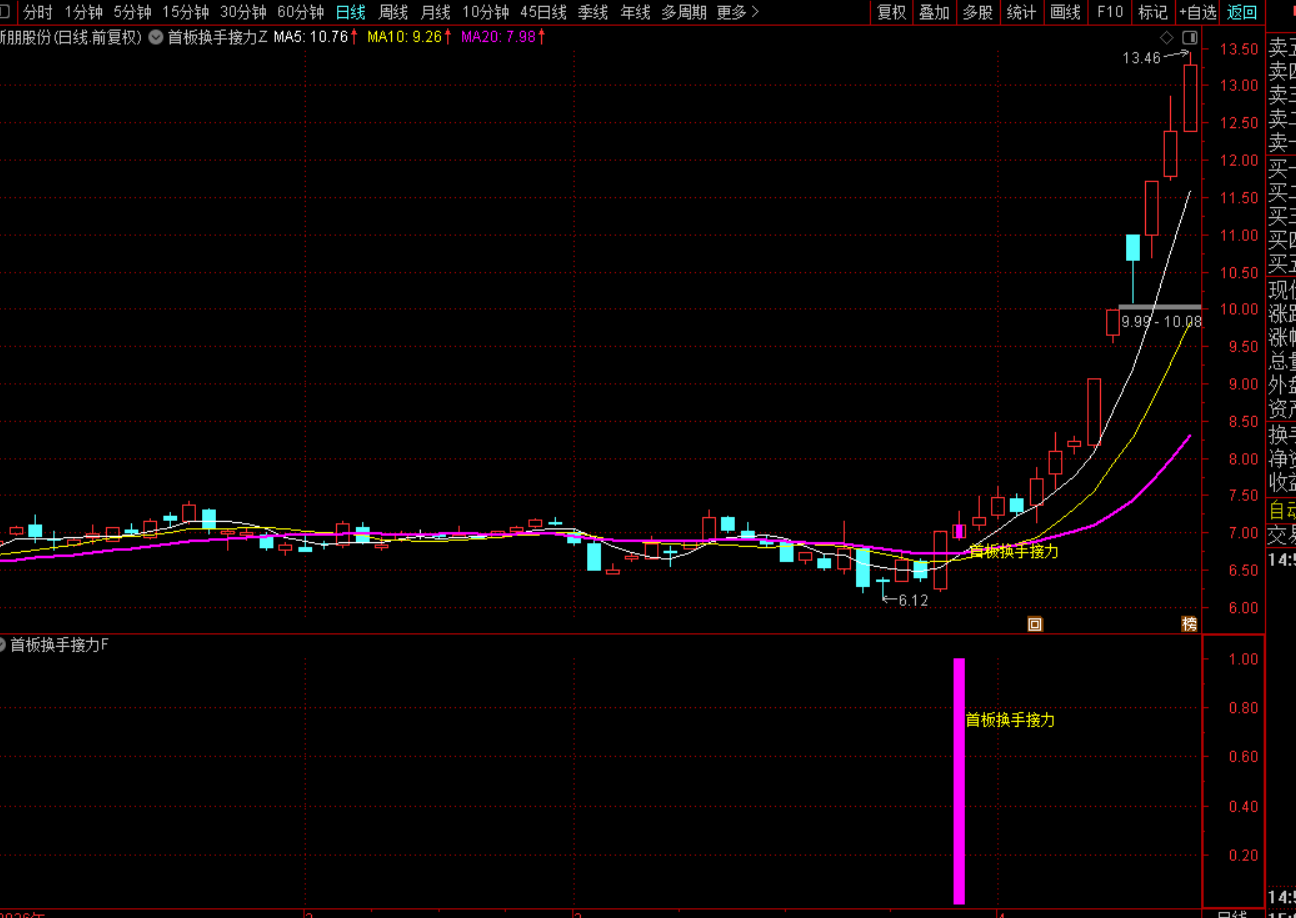1296x918 pixels.
Task: Click the 6.12 low price label
Action: [x=913, y=601]
